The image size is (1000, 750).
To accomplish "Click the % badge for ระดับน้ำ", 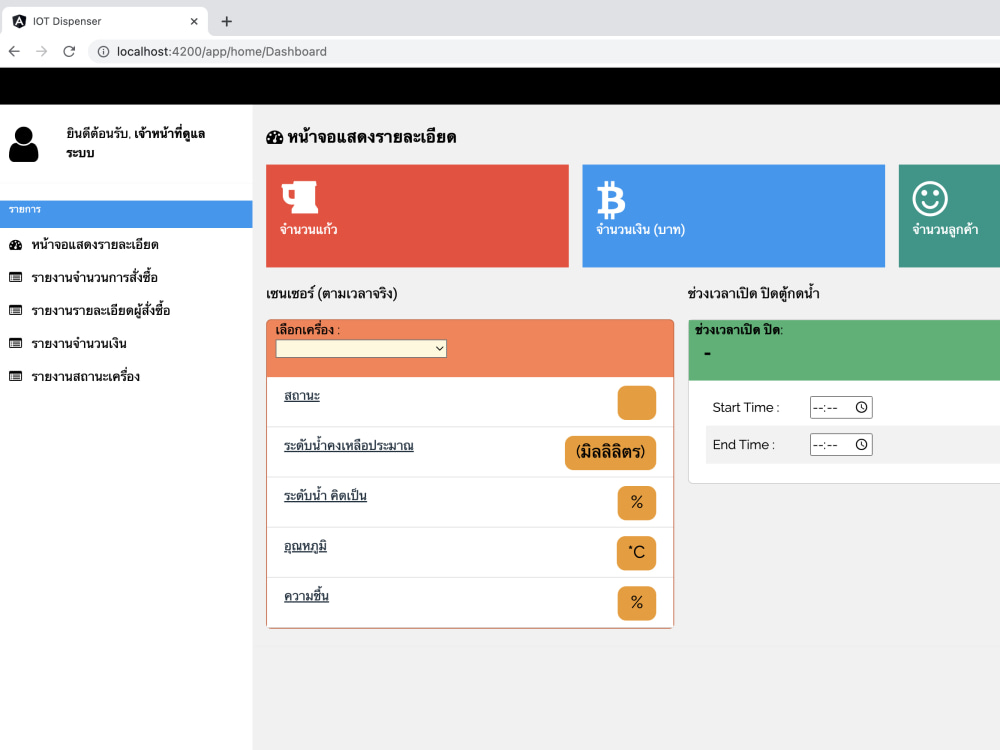I will pos(636,503).
